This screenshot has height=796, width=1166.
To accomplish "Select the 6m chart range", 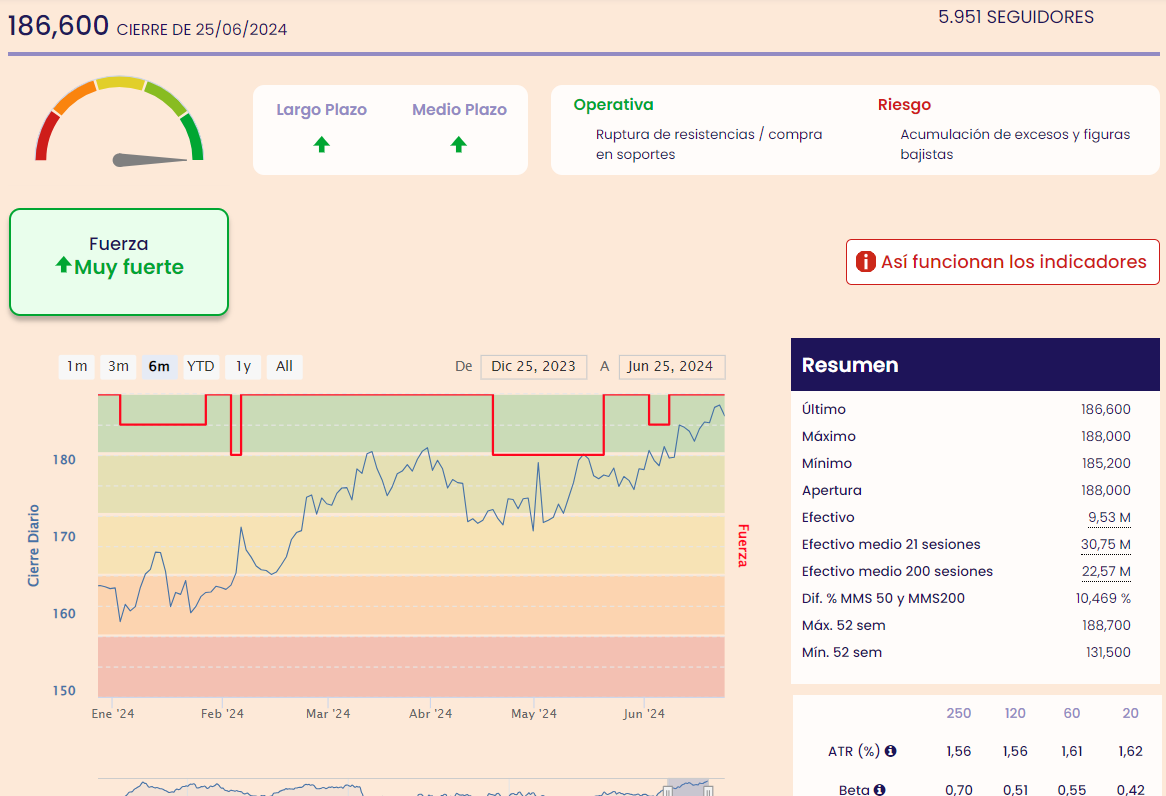I will pyautogui.click(x=159, y=366).
